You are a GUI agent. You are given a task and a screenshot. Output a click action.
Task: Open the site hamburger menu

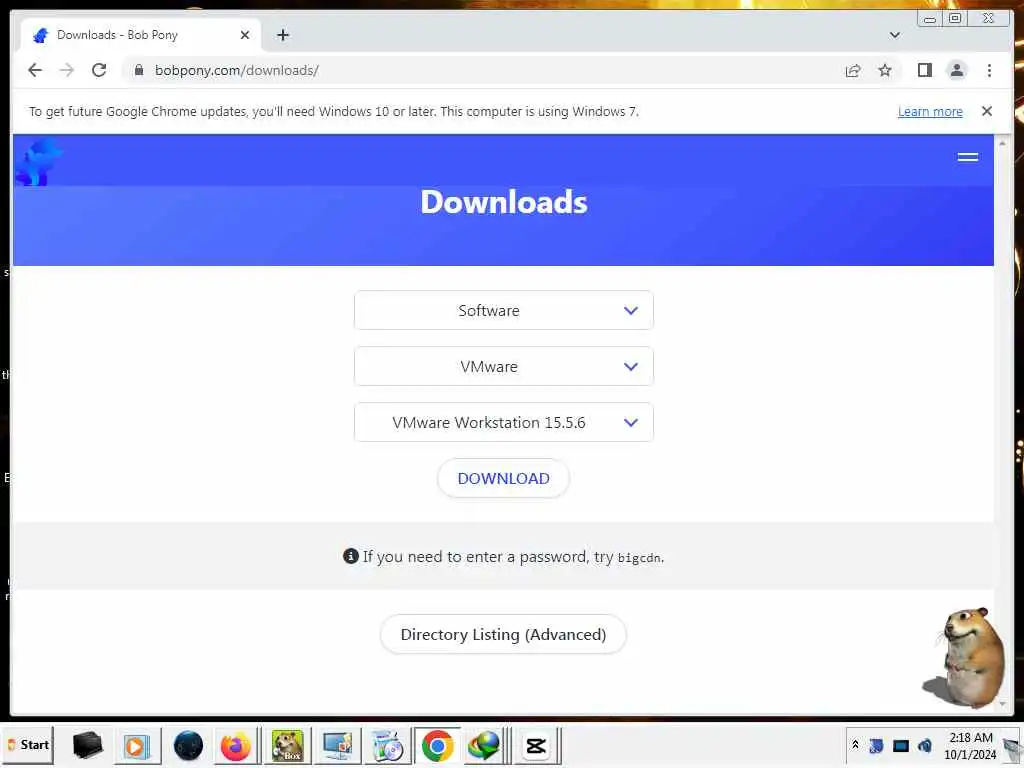point(968,157)
